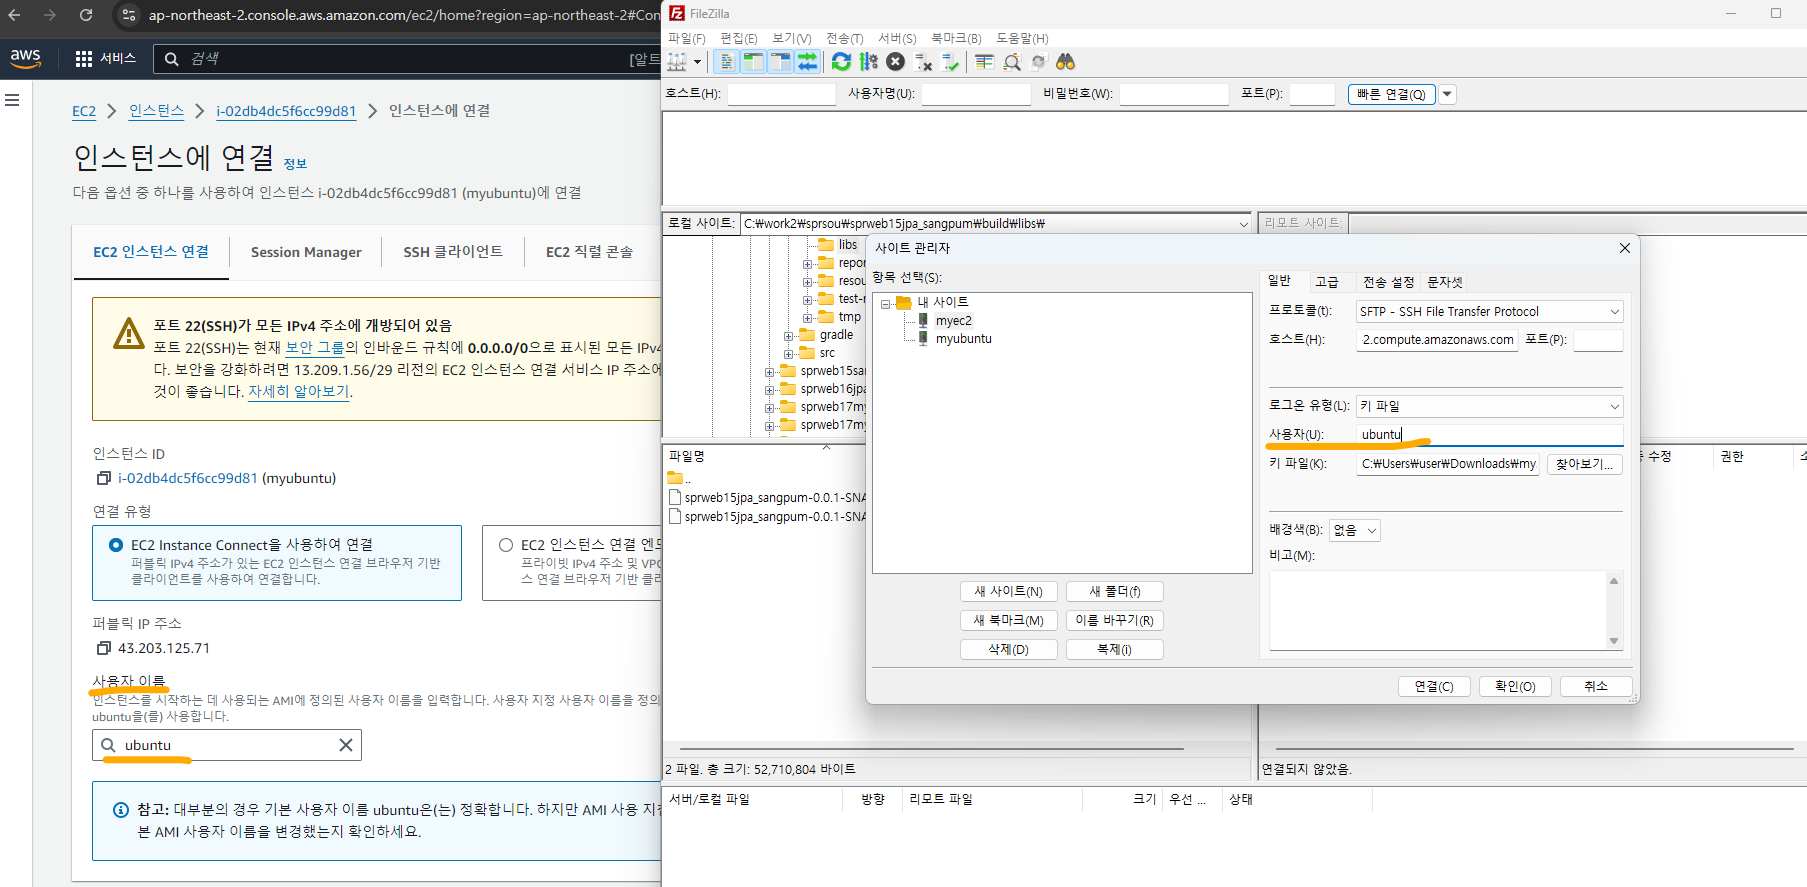The width and height of the screenshot is (1807, 887).
Task: Click New Site button
Action: click(1009, 592)
